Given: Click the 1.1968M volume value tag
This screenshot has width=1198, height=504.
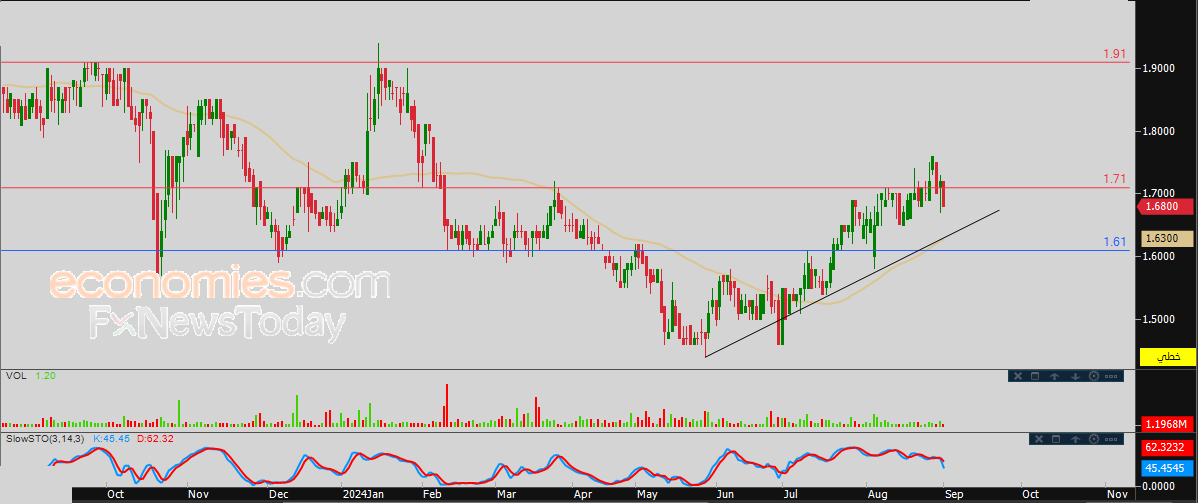Looking at the screenshot, I should [1167, 424].
